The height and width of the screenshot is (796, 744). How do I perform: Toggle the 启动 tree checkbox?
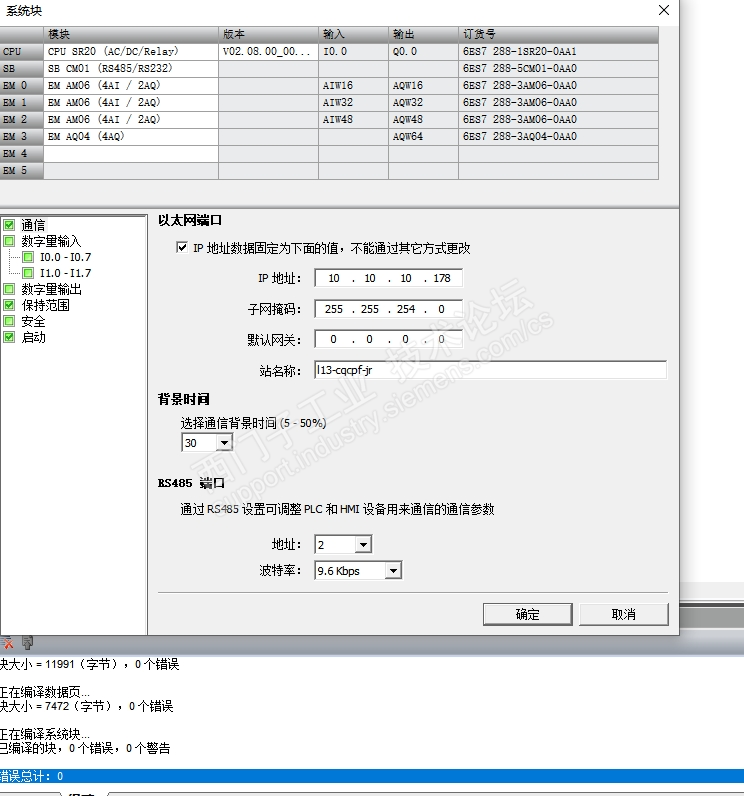[x=9, y=337]
